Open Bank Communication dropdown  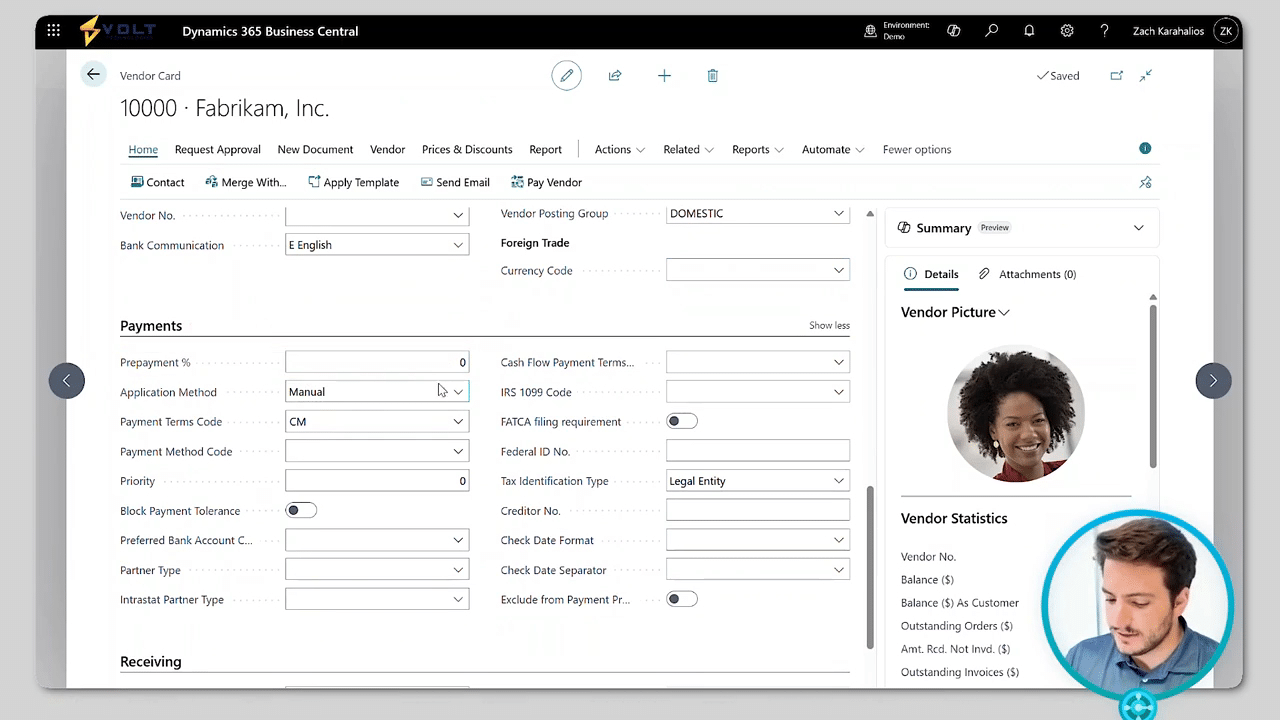pos(458,245)
